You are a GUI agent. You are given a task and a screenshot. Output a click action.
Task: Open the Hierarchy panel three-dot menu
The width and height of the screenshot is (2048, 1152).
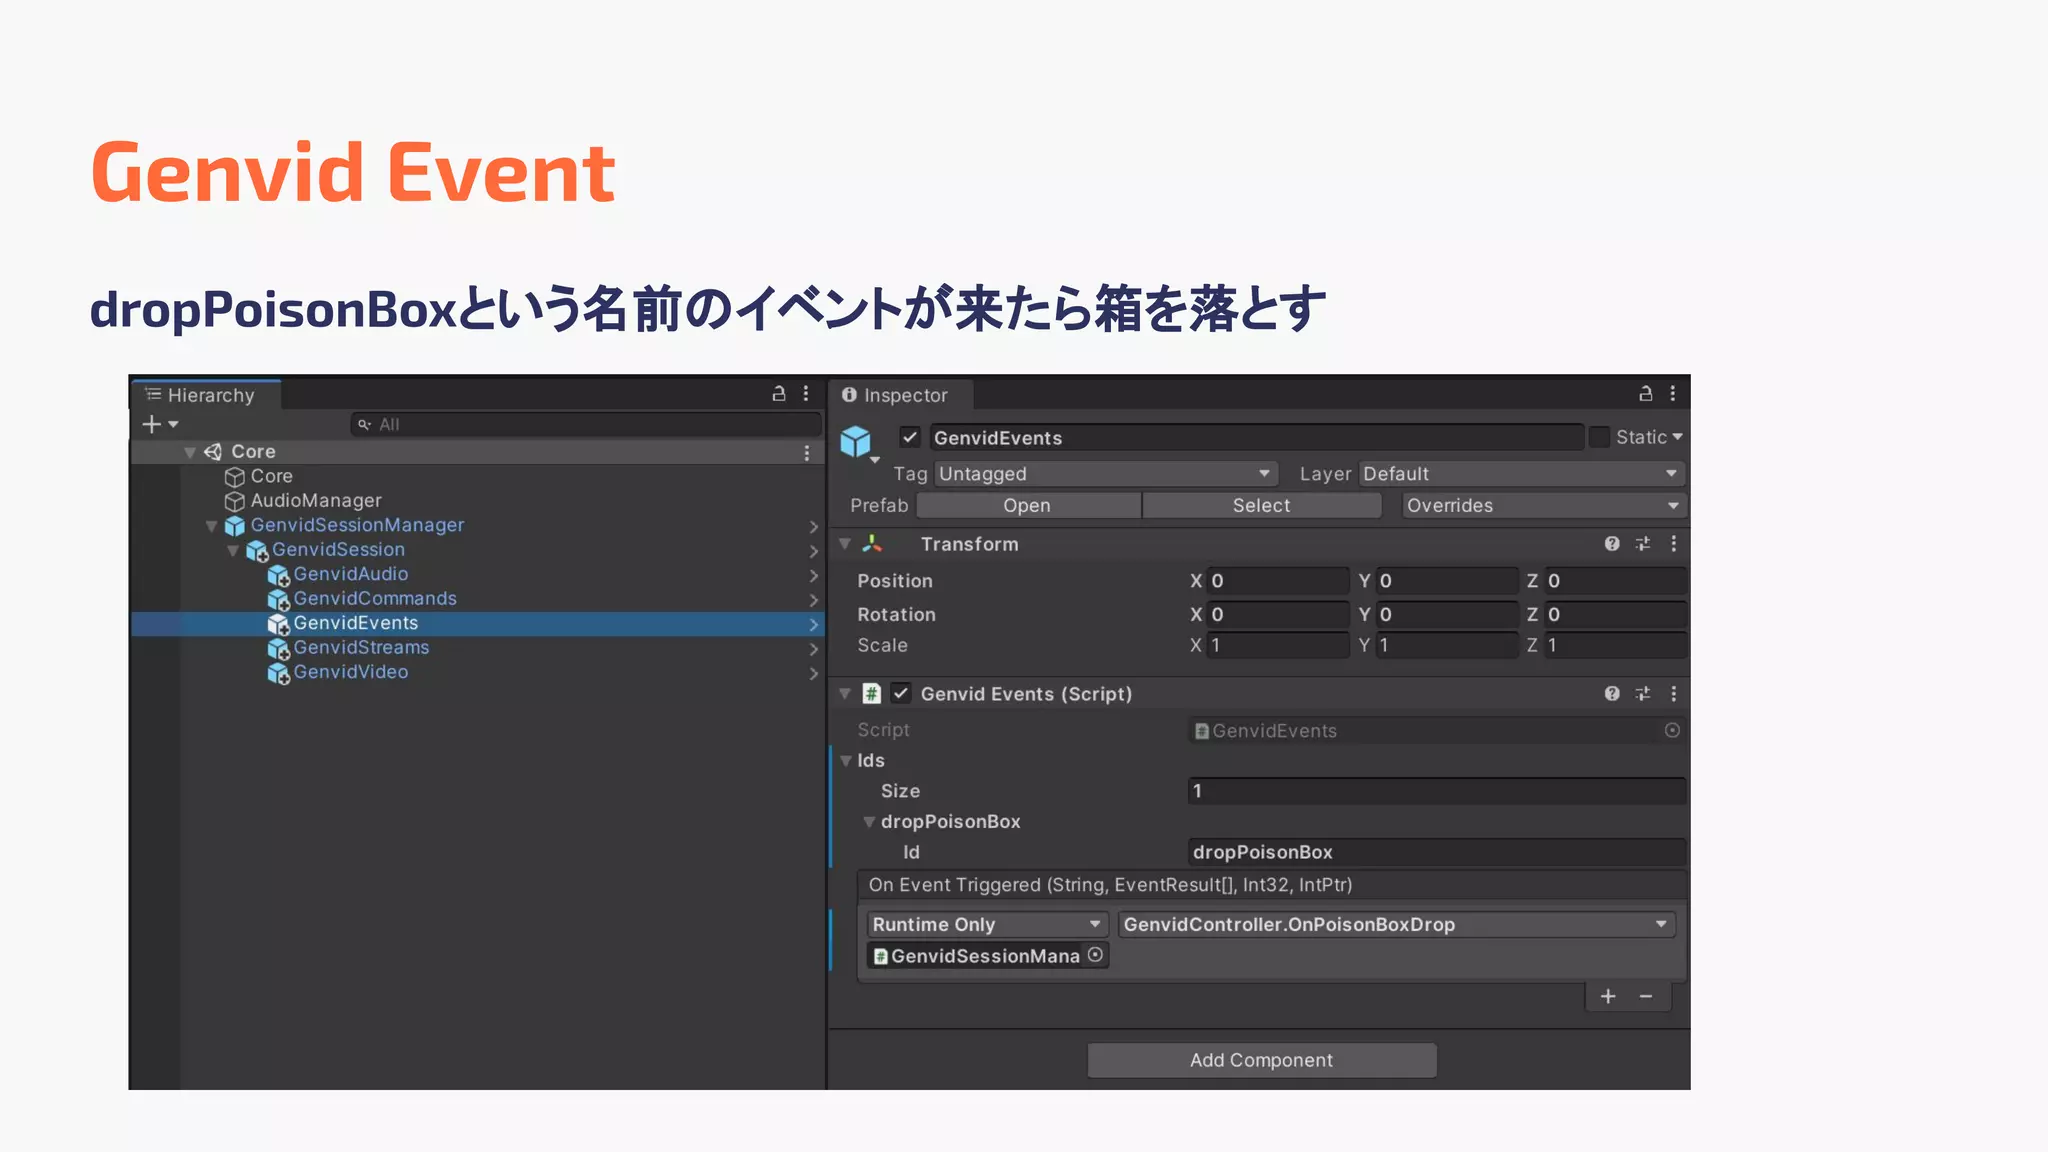click(x=806, y=394)
